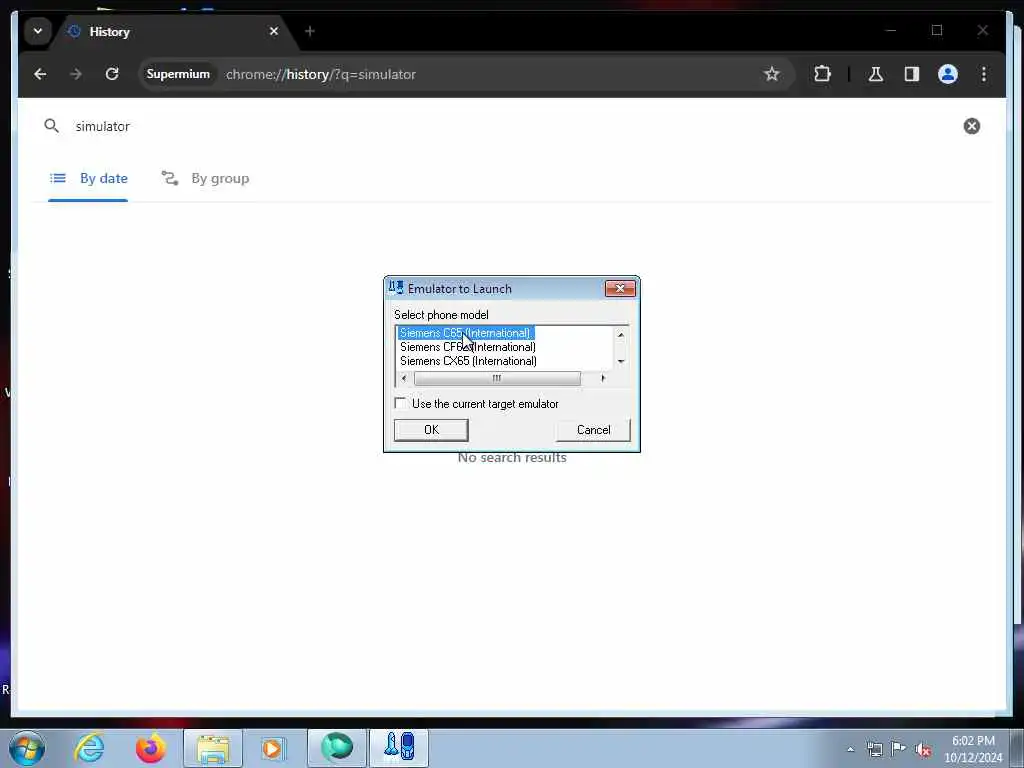Select Siemens CF62 (International) model
This screenshot has width=1024, height=768.
468,347
